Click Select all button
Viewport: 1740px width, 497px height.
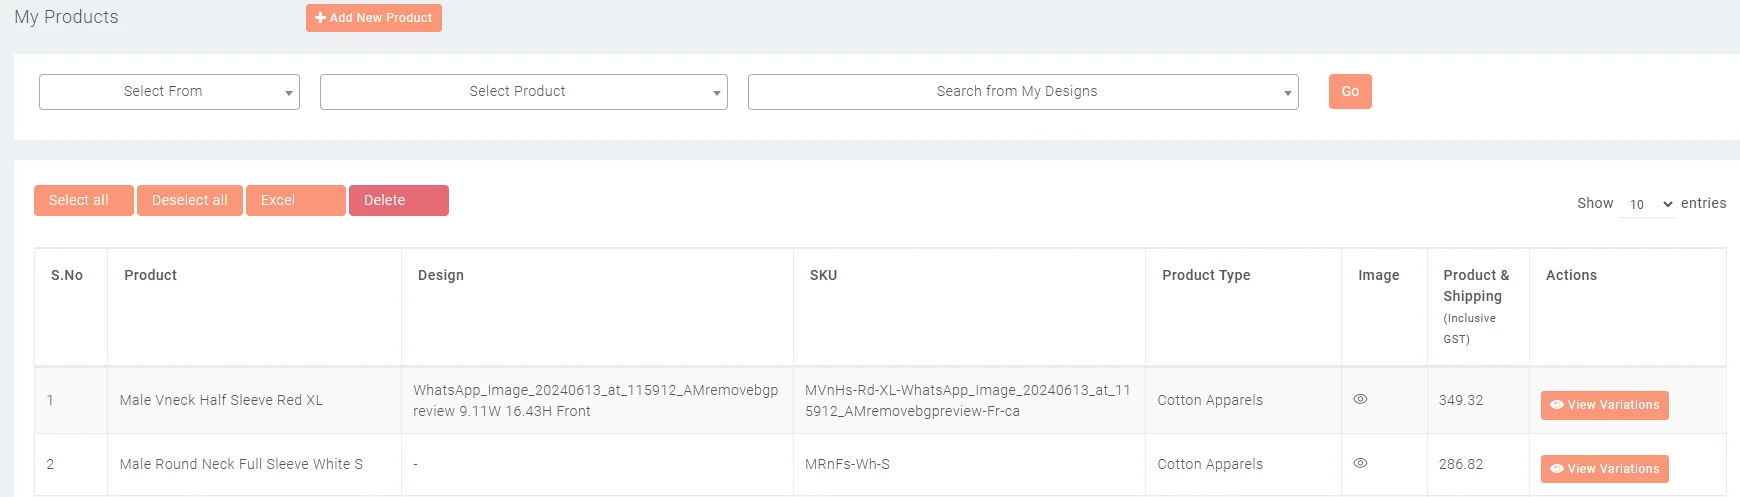[x=83, y=201]
